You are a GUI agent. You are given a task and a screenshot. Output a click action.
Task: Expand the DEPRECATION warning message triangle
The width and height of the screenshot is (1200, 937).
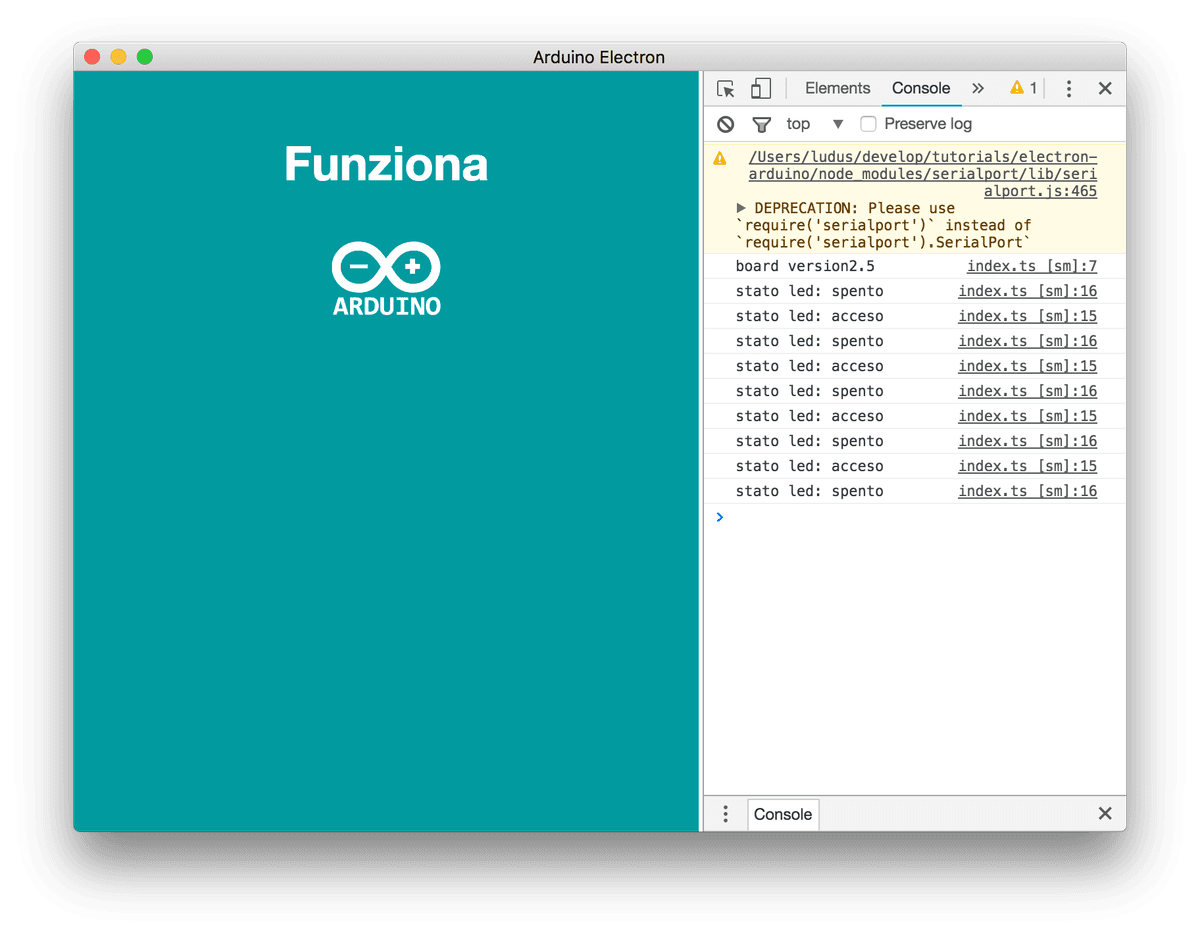click(741, 208)
